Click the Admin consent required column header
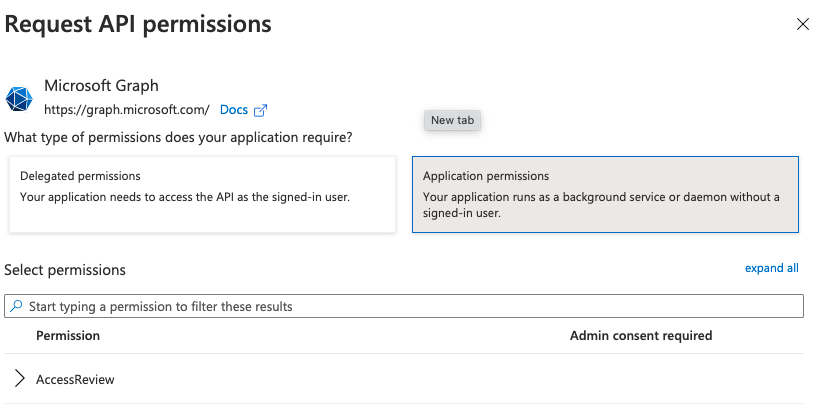The height and width of the screenshot is (412, 824). [x=641, y=335]
